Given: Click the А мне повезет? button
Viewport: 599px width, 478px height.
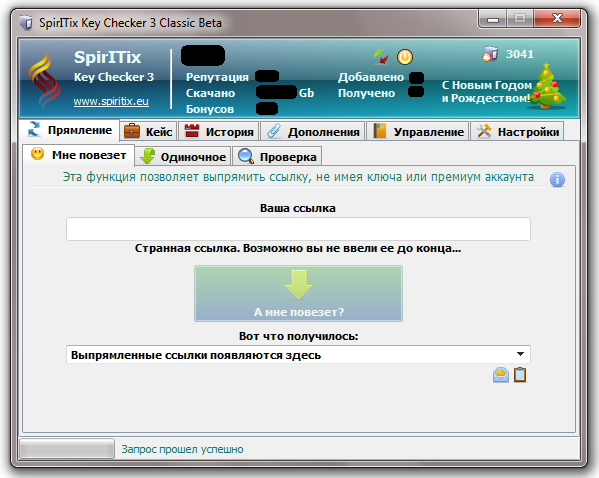Looking at the screenshot, I should tap(298, 293).
